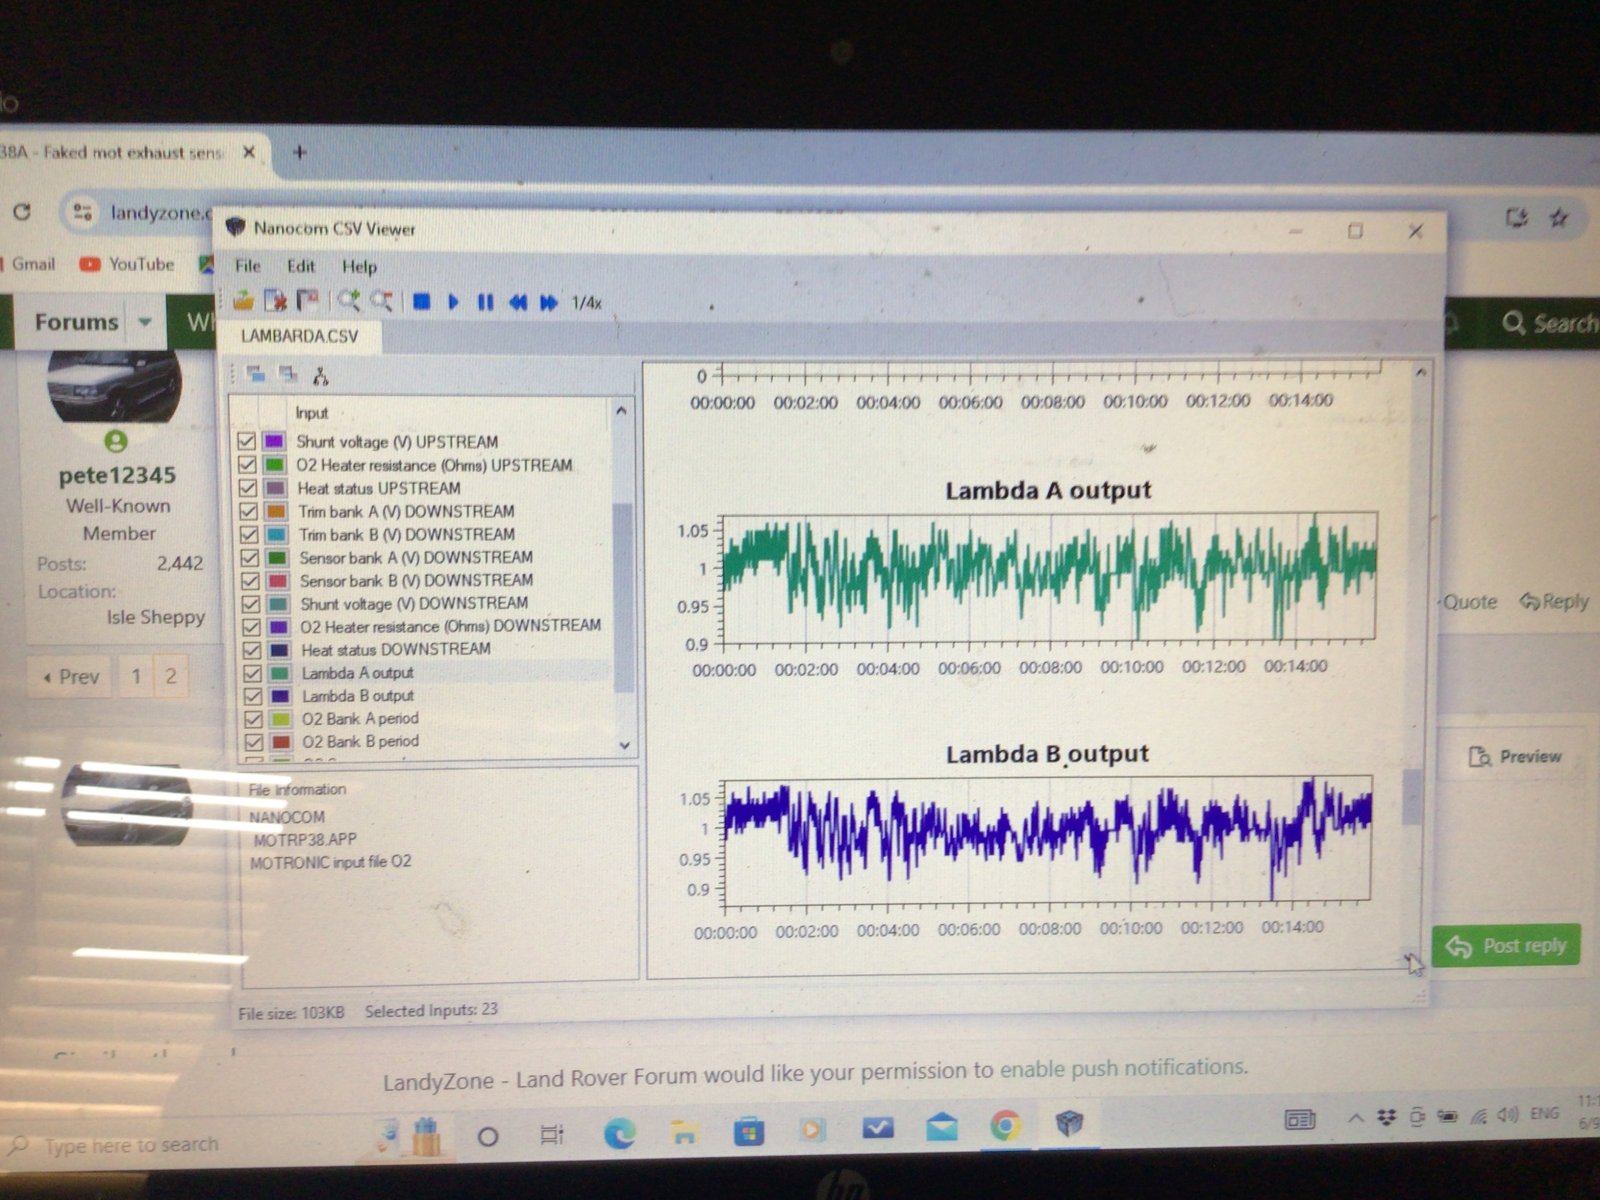
Task: Click the Preview button in browser
Action: coord(1516,756)
